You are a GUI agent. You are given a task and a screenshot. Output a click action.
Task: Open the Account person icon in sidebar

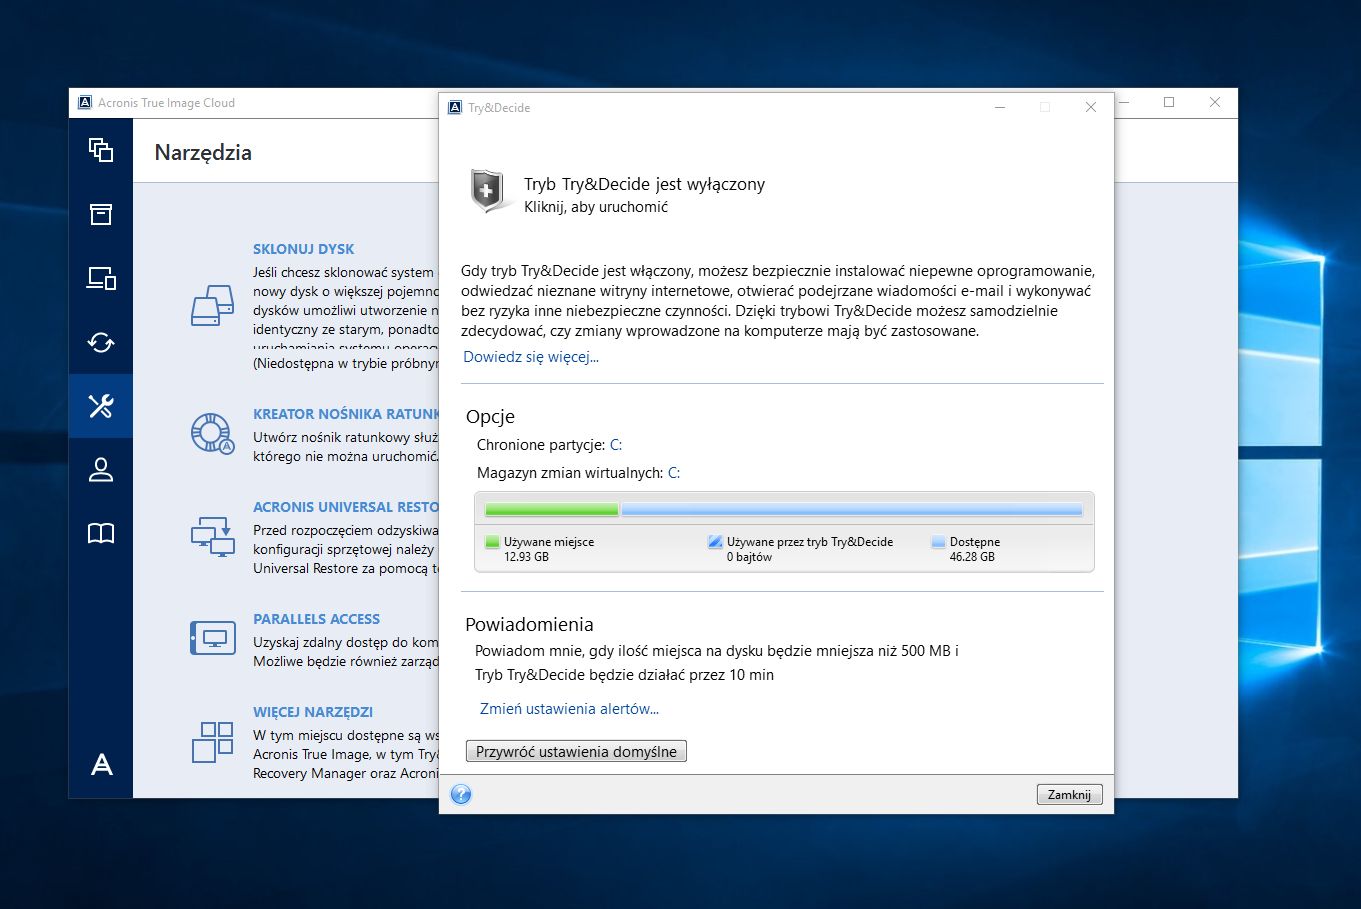(x=101, y=470)
